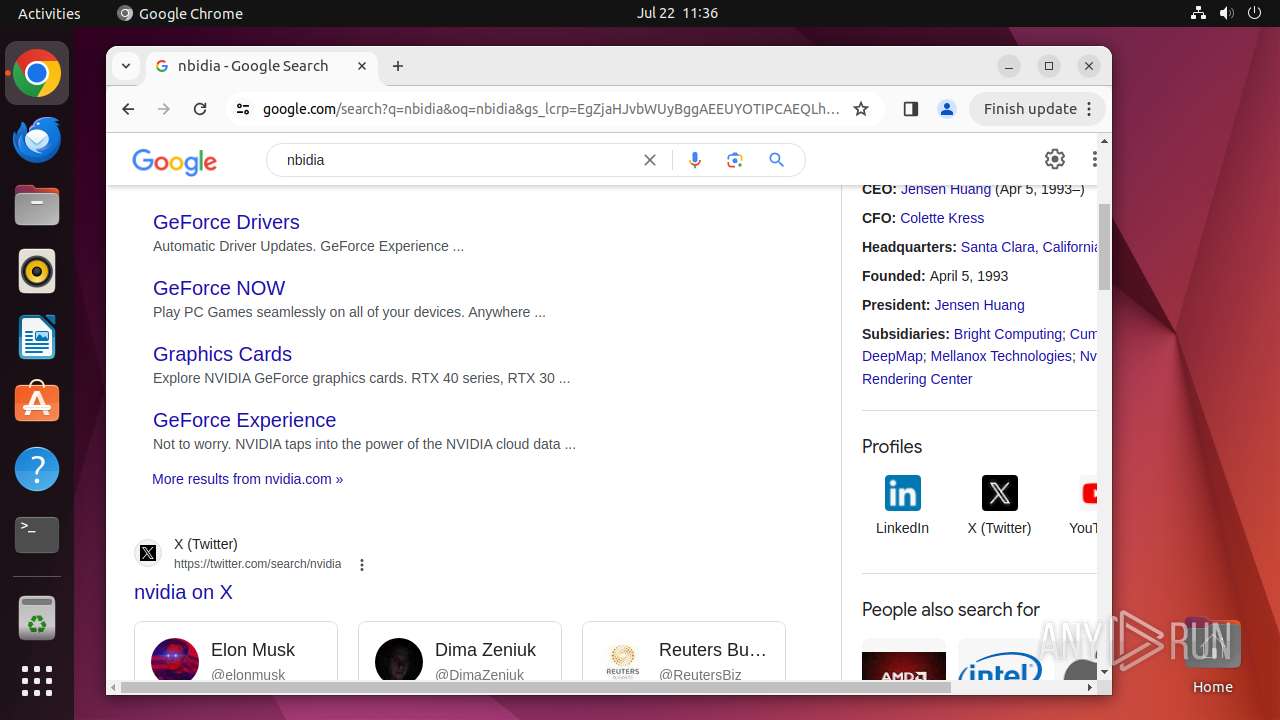Open the Intel thumbnail in People also search for
This screenshot has width=1280, height=720.
[1000, 660]
